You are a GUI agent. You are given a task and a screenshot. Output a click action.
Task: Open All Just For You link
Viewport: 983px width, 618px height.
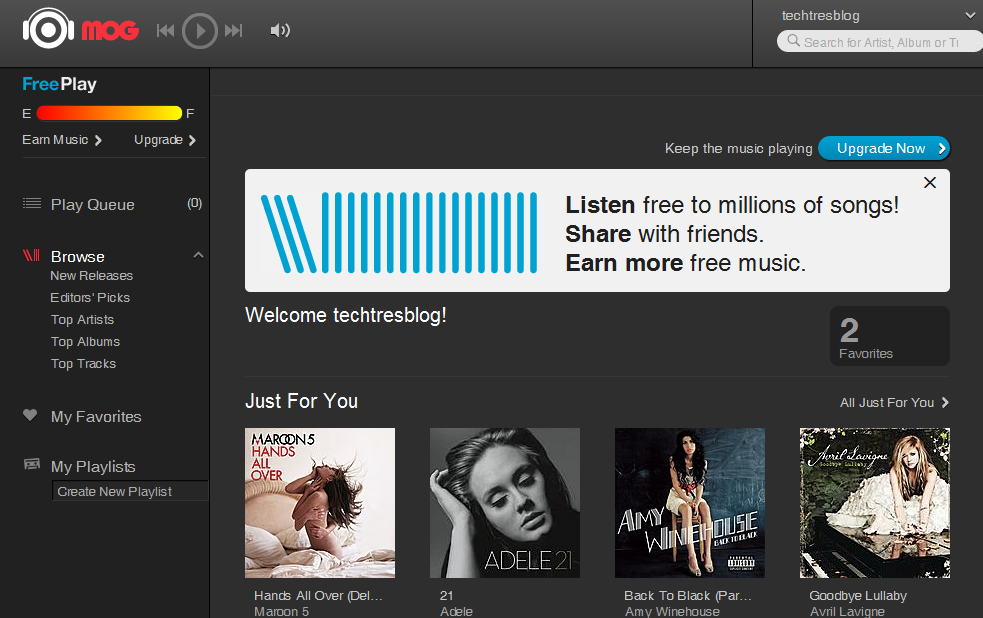[x=894, y=402]
